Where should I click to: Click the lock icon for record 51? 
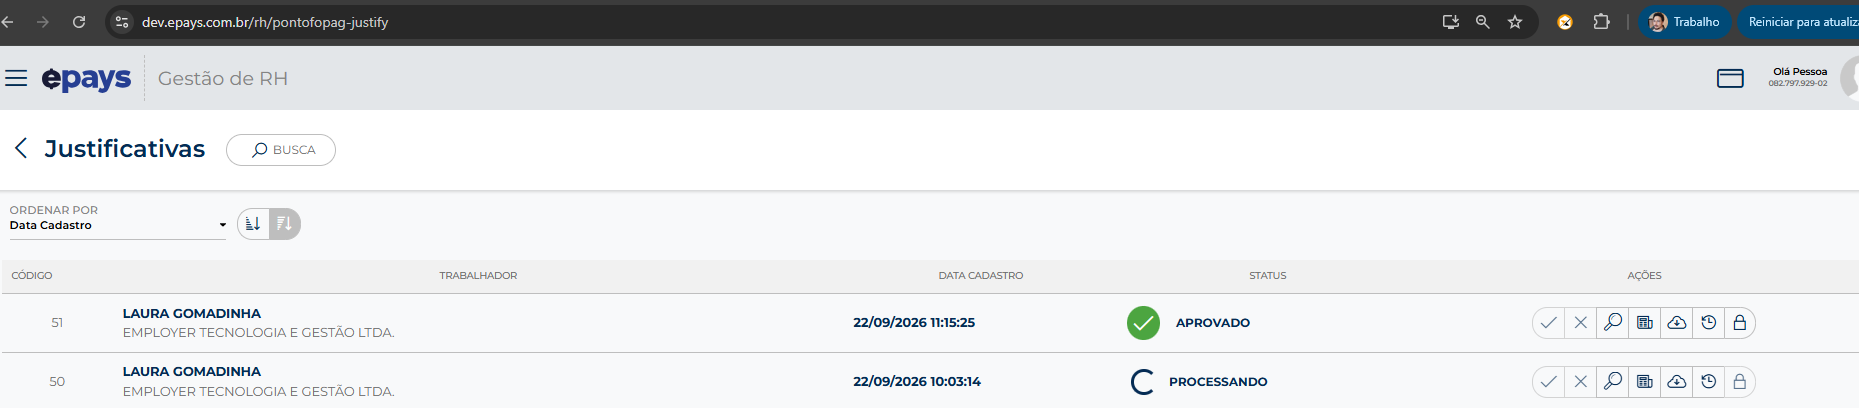(1740, 322)
